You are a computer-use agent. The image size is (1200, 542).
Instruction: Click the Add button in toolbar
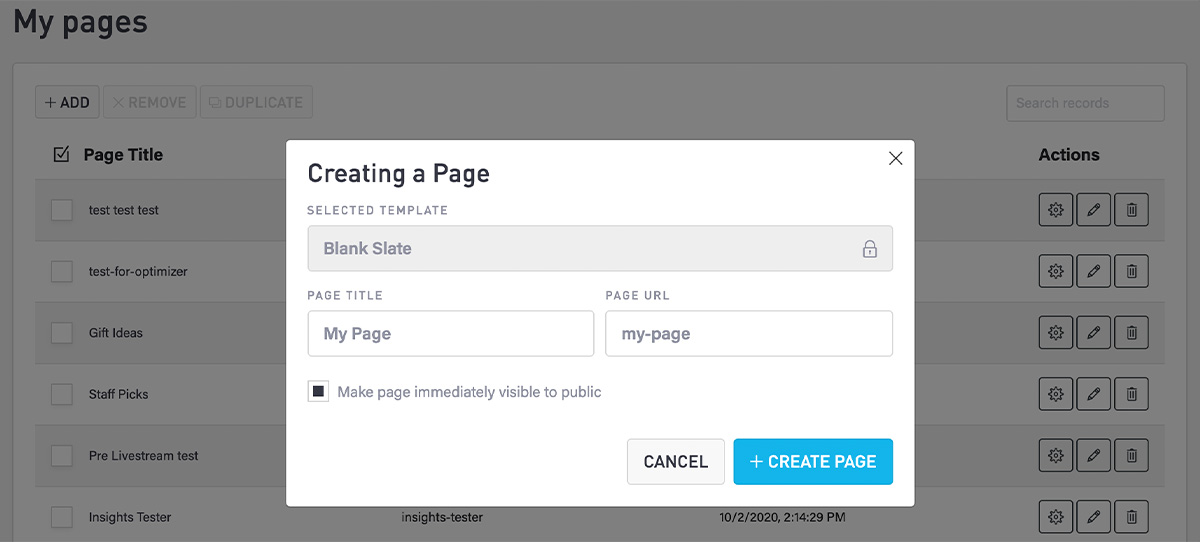[67, 102]
